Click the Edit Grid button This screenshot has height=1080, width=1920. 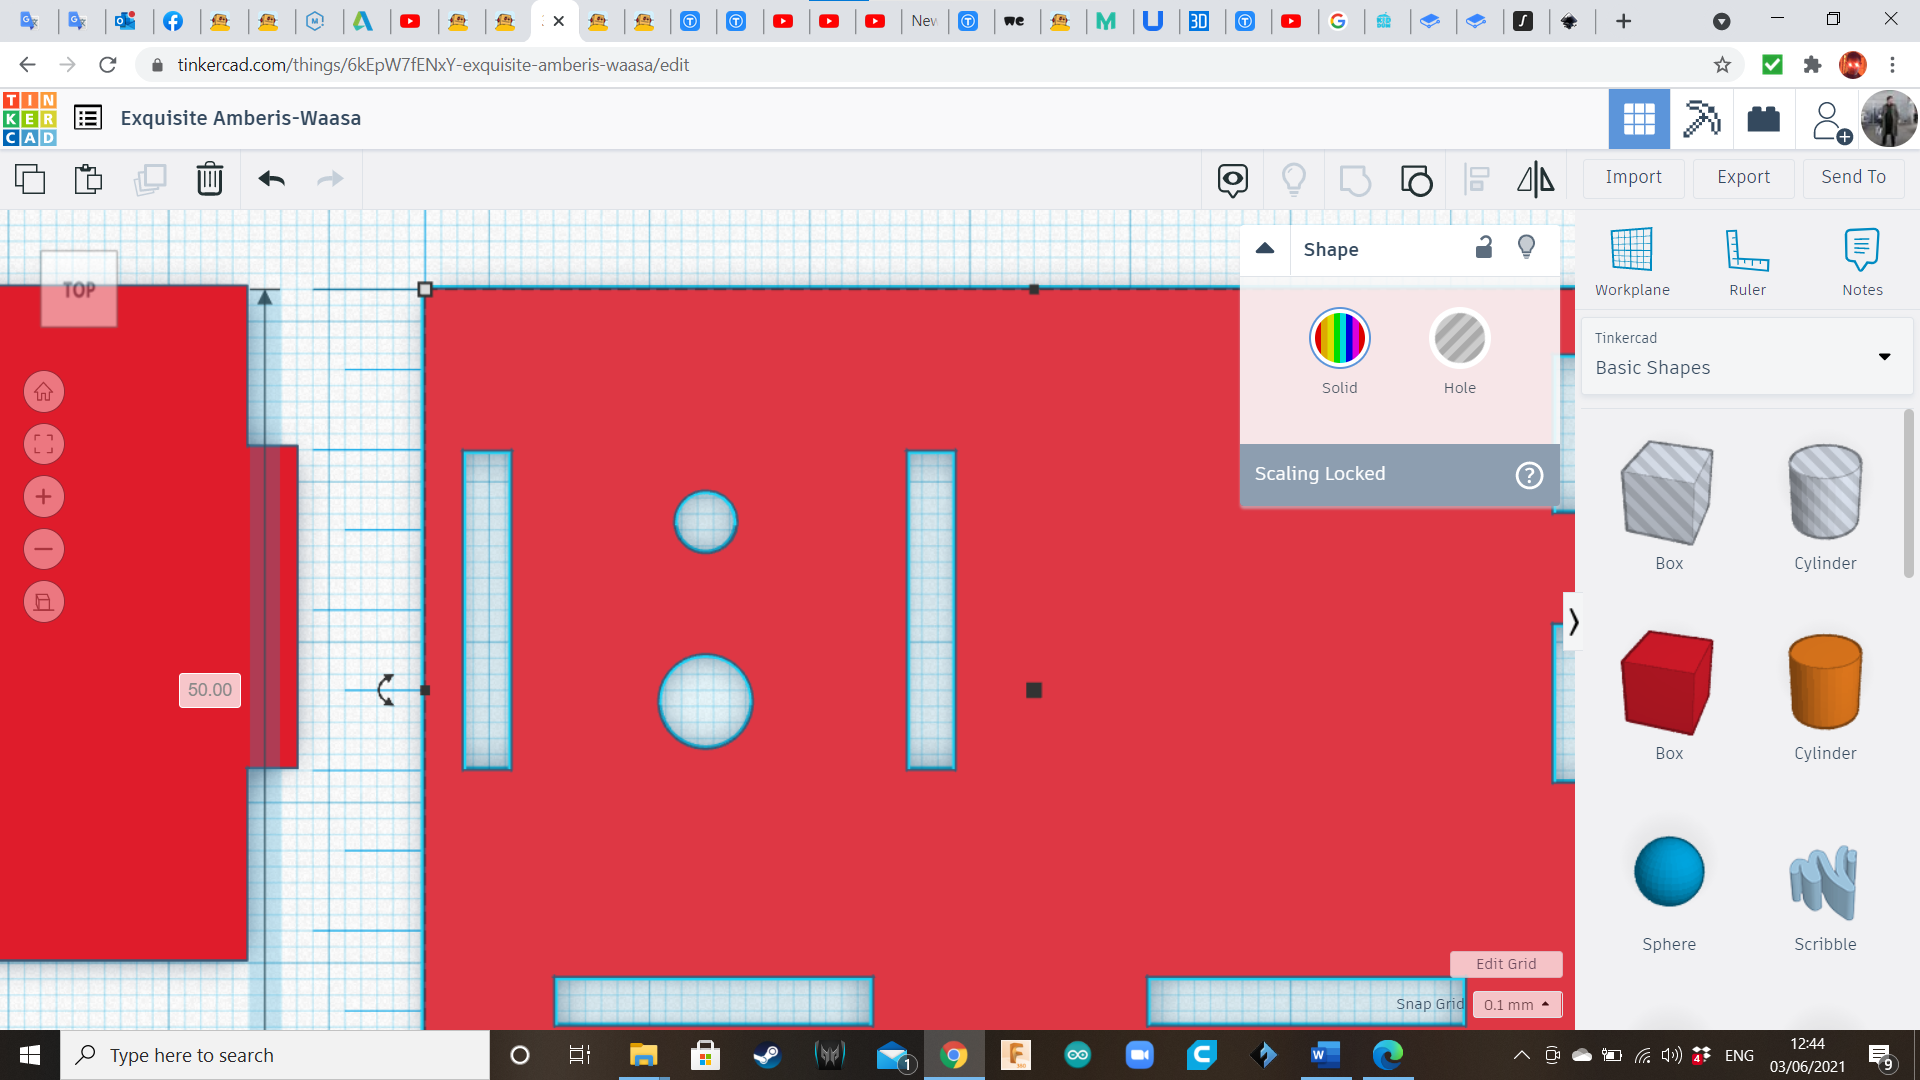1505,963
